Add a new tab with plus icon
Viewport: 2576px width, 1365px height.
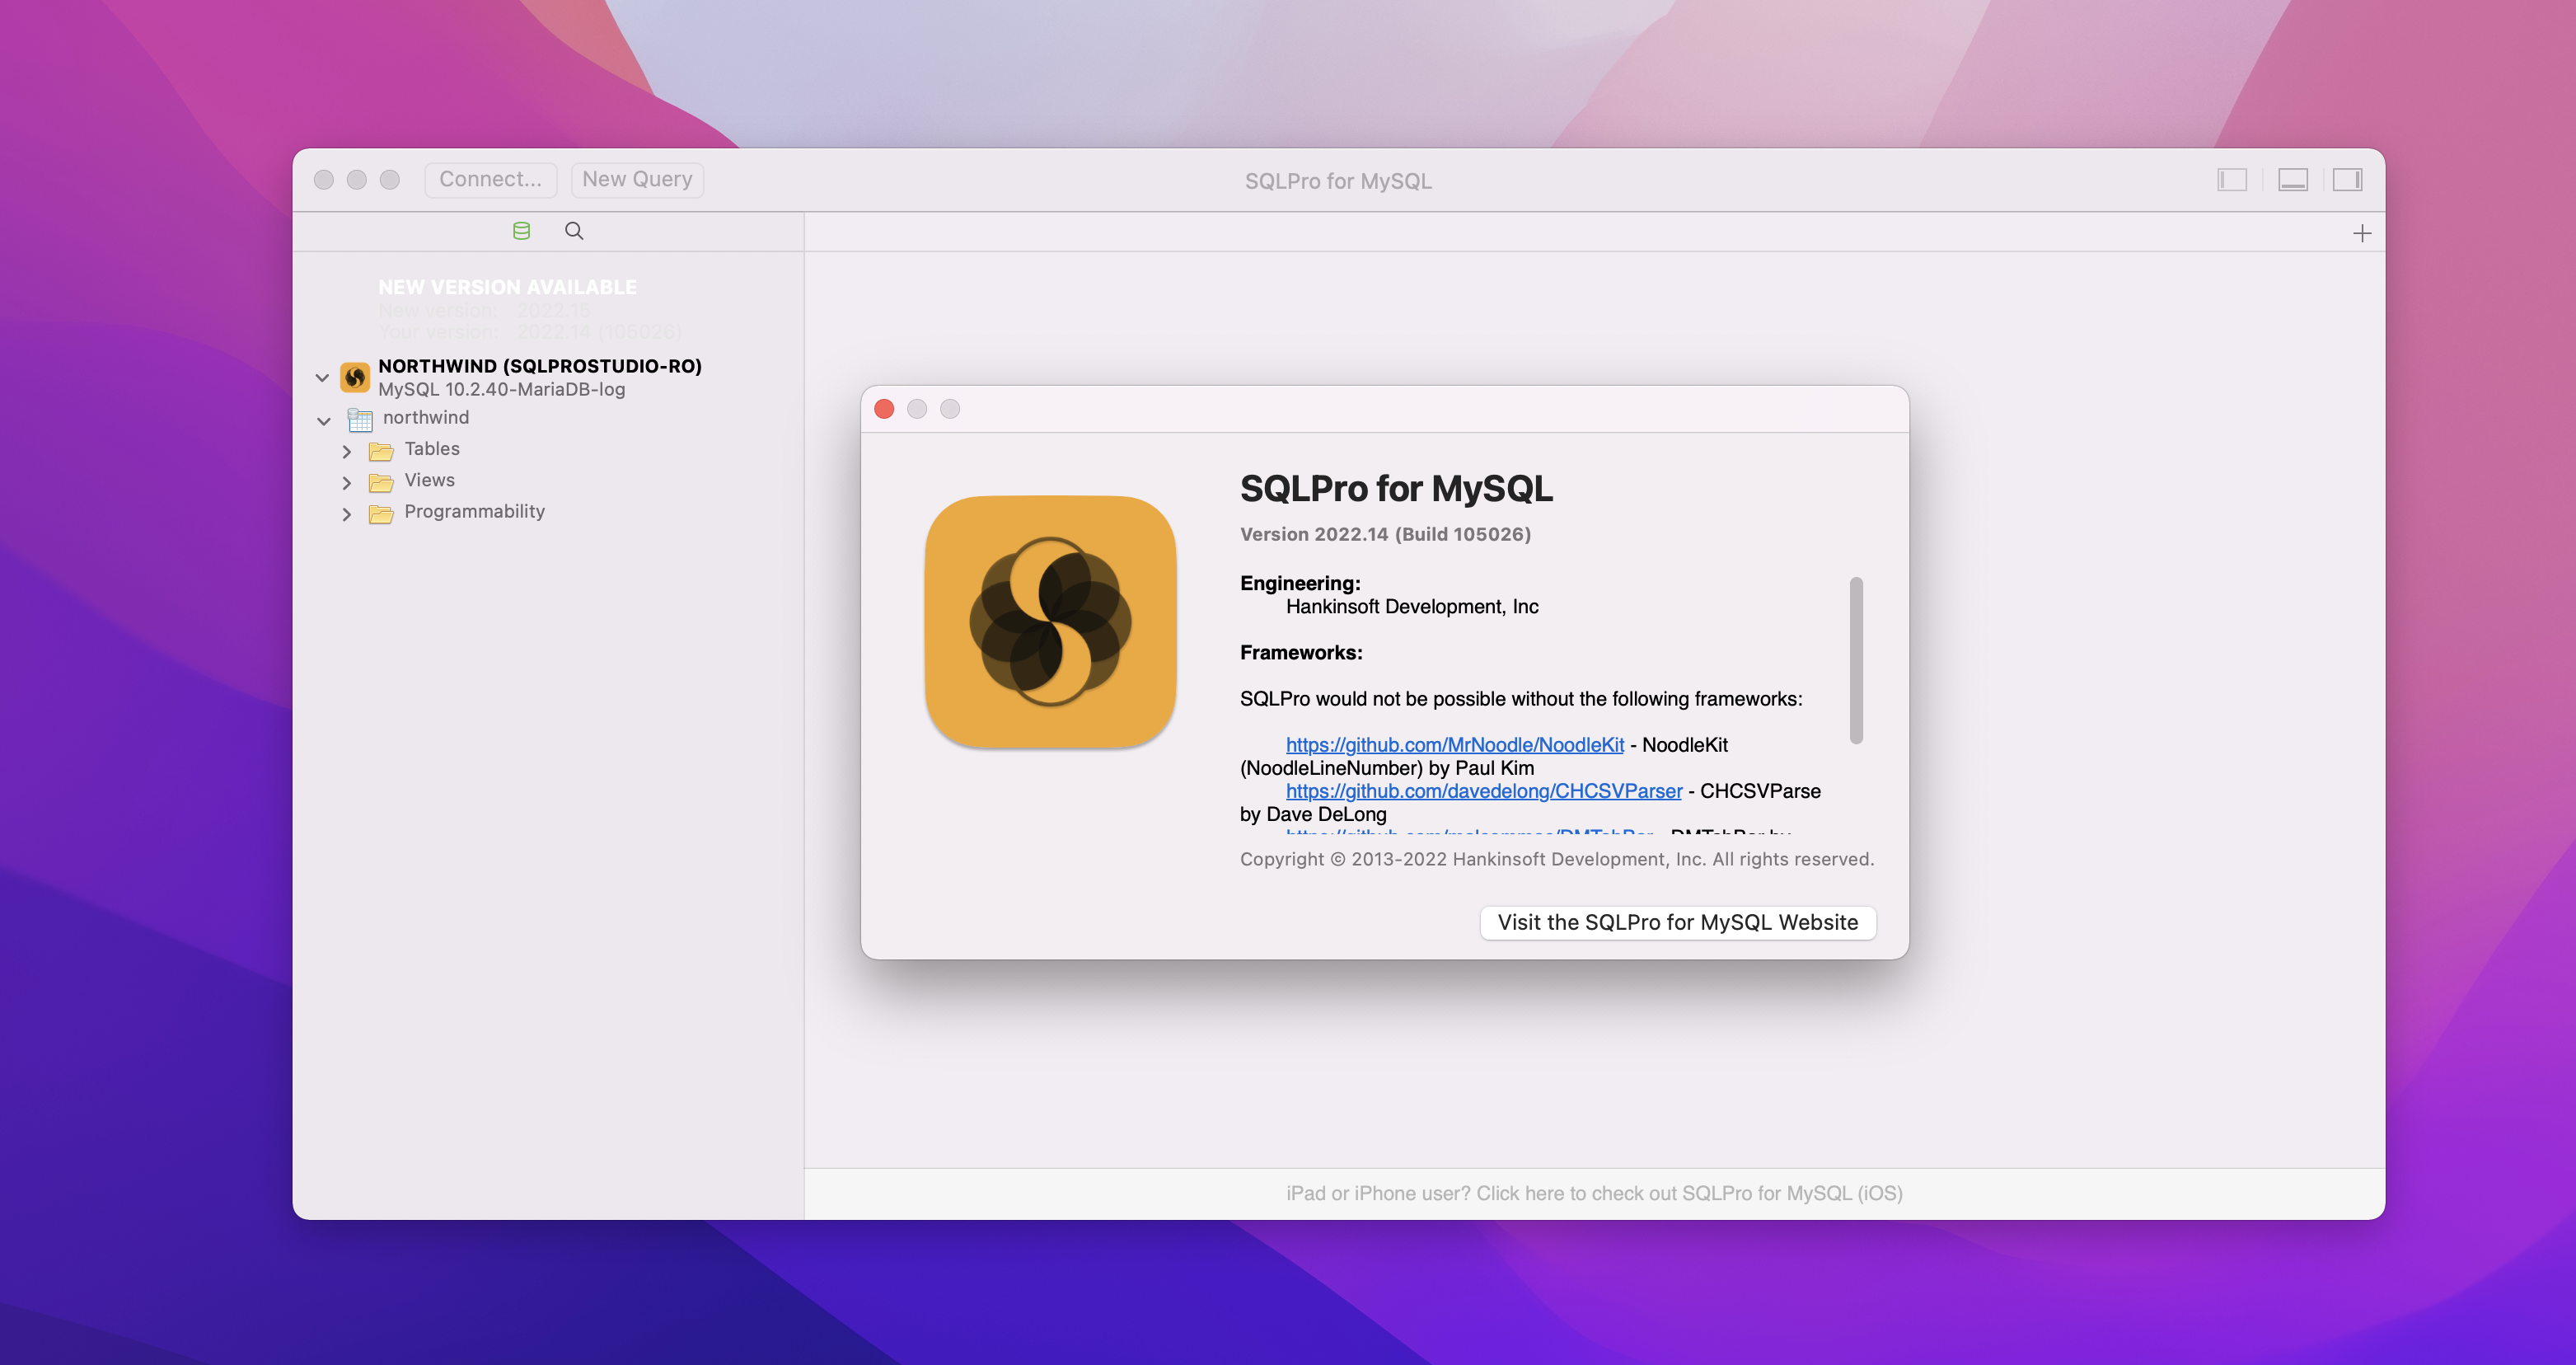point(2362,233)
